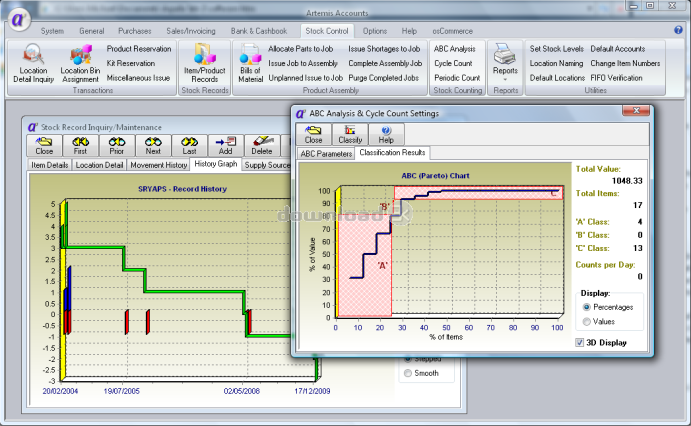
Task: Open the Sales/Invoicing ribbon tab
Action: [191, 31]
